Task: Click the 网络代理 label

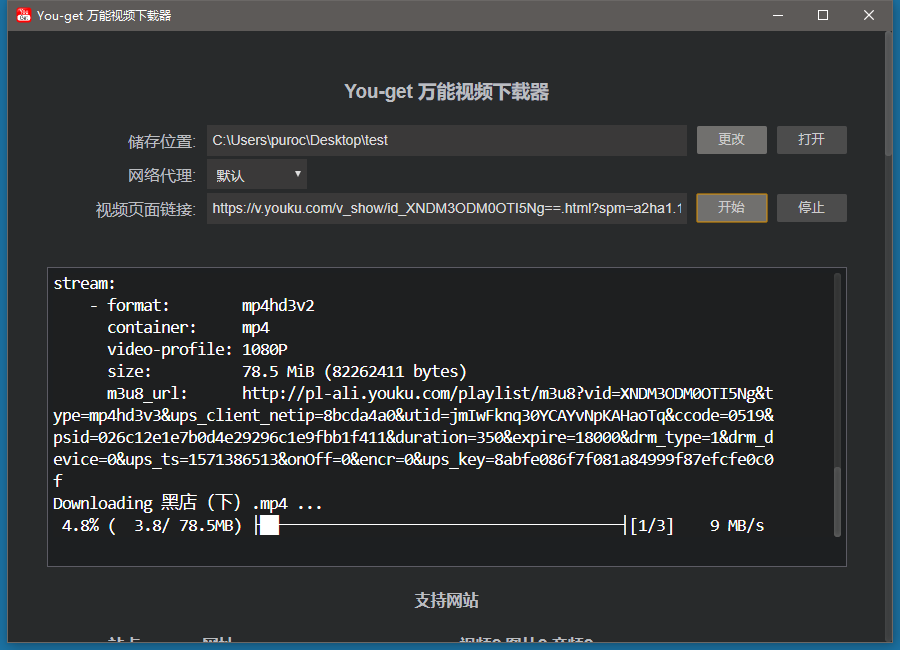Action: point(162,175)
